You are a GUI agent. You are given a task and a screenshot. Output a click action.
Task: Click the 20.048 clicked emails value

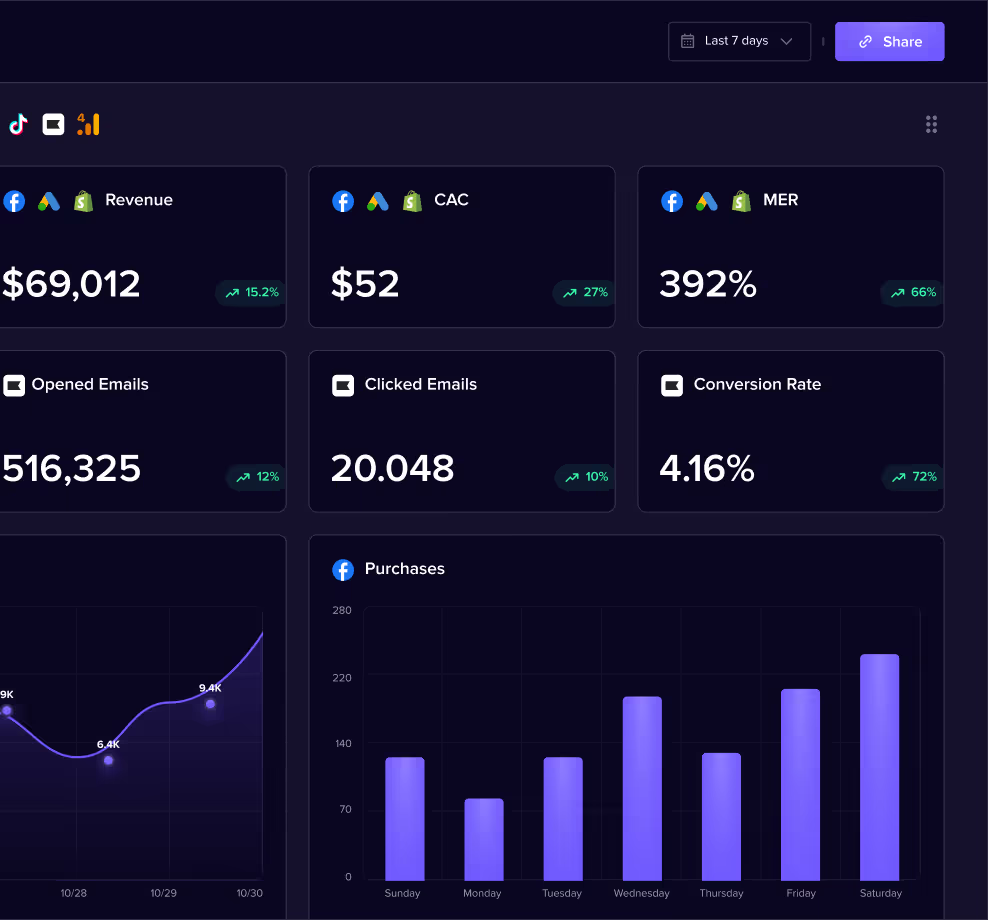coord(392,469)
